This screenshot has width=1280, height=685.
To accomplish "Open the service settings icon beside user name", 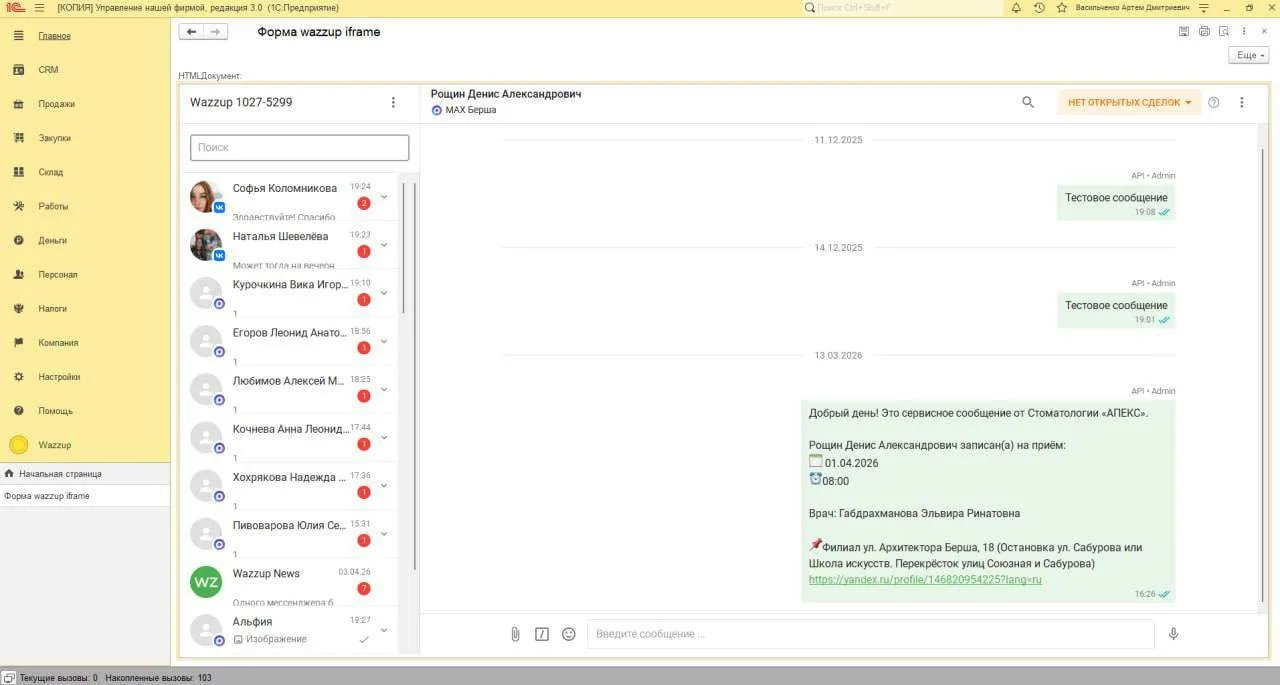I will (x=1204, y=7).
